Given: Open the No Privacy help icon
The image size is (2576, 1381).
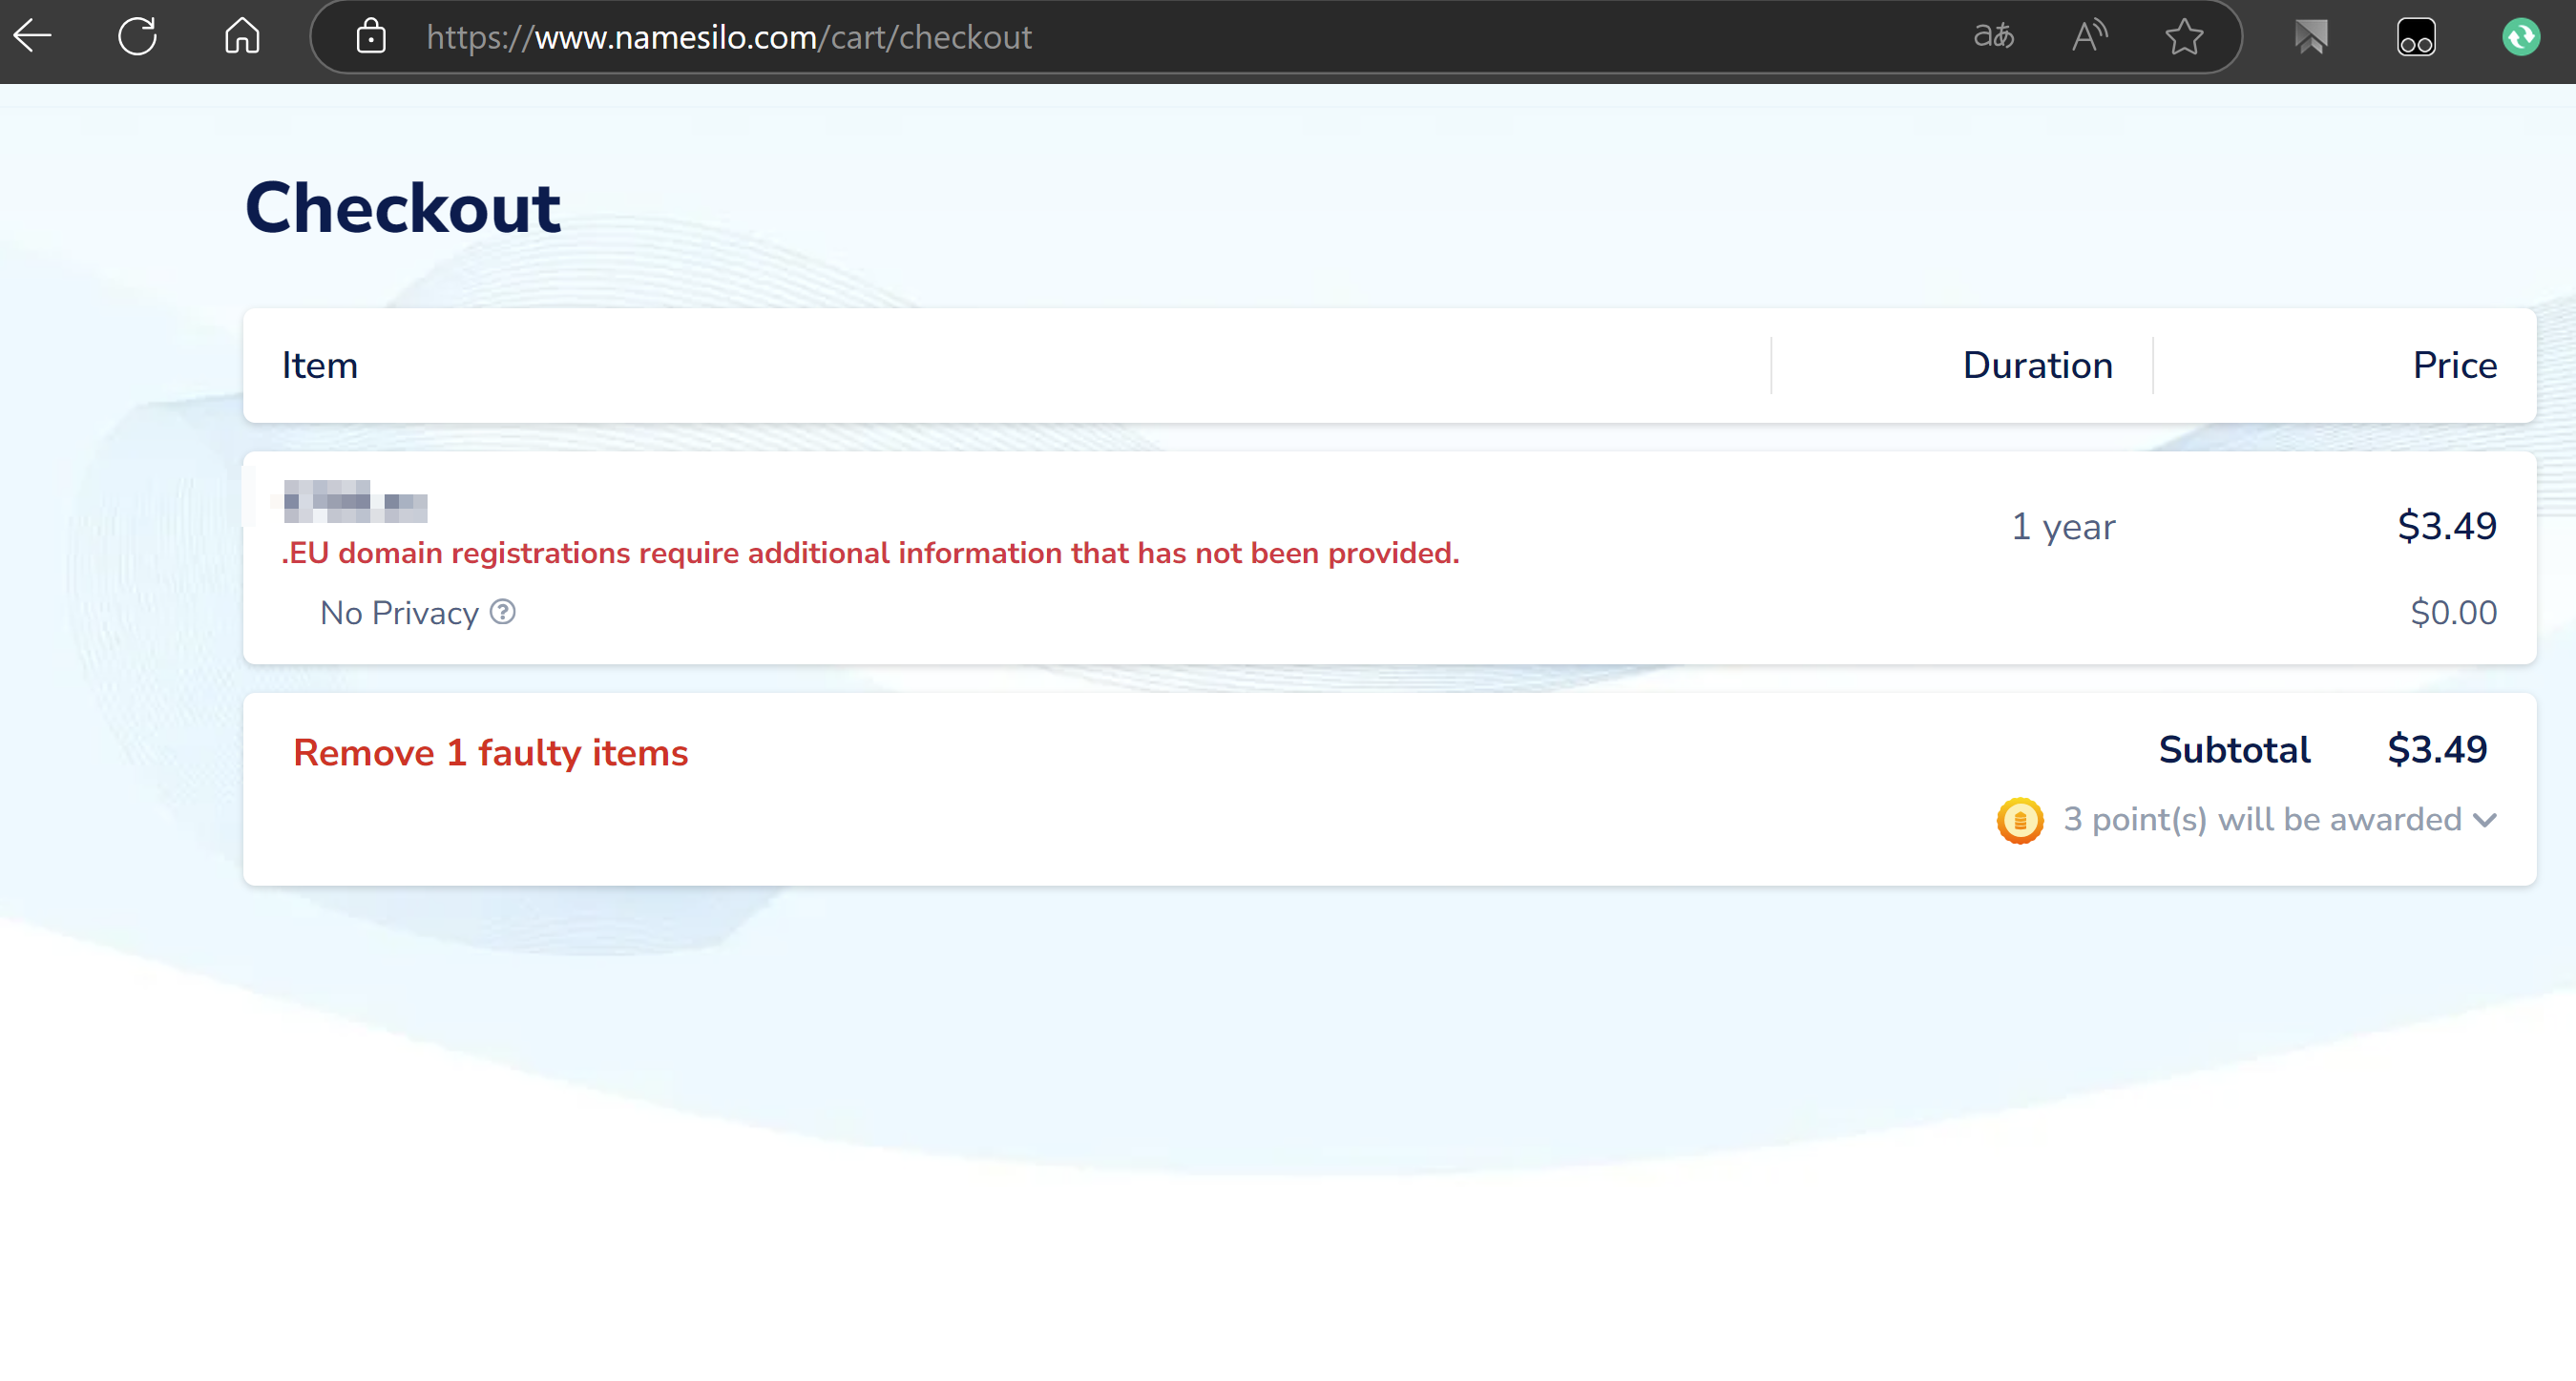Looking at the screenshot, I should point(503,611).
